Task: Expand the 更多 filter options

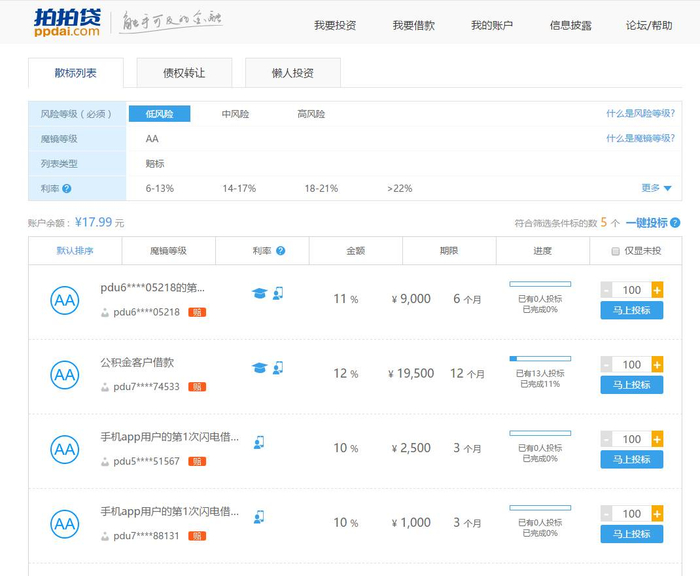Action: 656,188
